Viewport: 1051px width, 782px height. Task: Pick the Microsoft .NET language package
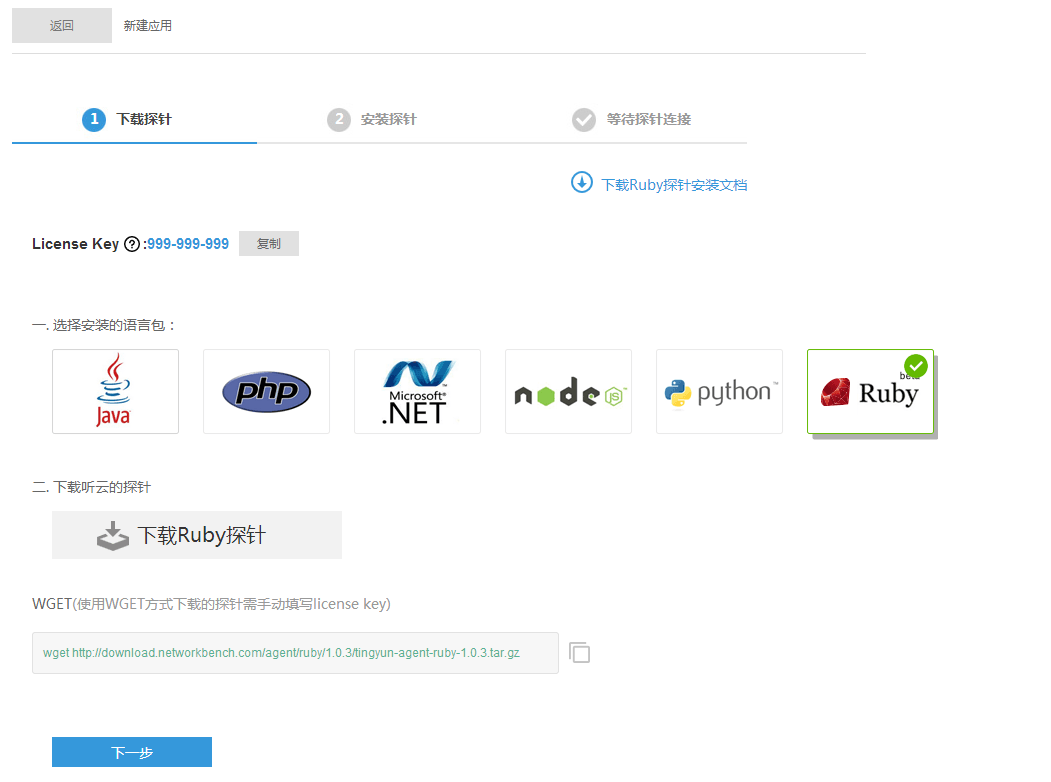[417, 391]
